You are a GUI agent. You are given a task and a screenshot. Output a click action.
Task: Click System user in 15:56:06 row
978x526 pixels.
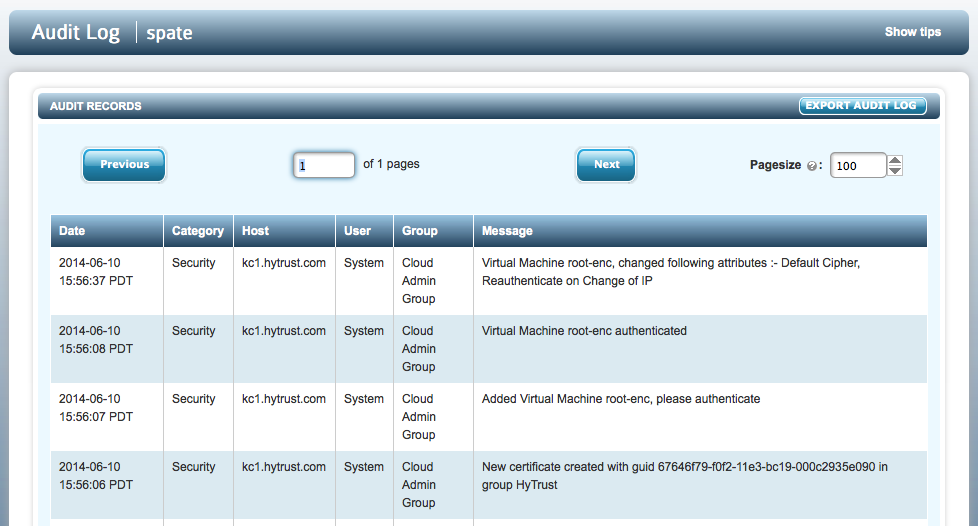[x=364, y=467]
